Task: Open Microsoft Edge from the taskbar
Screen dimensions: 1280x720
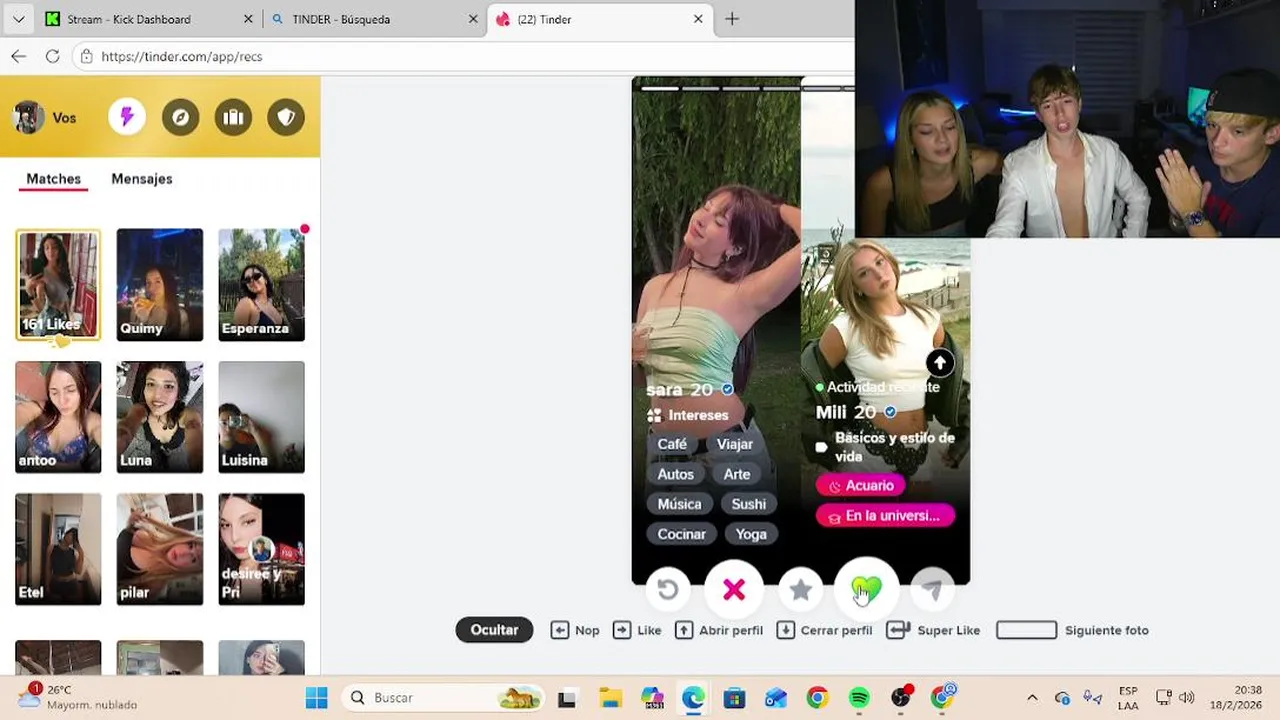Action: [692, 698]
